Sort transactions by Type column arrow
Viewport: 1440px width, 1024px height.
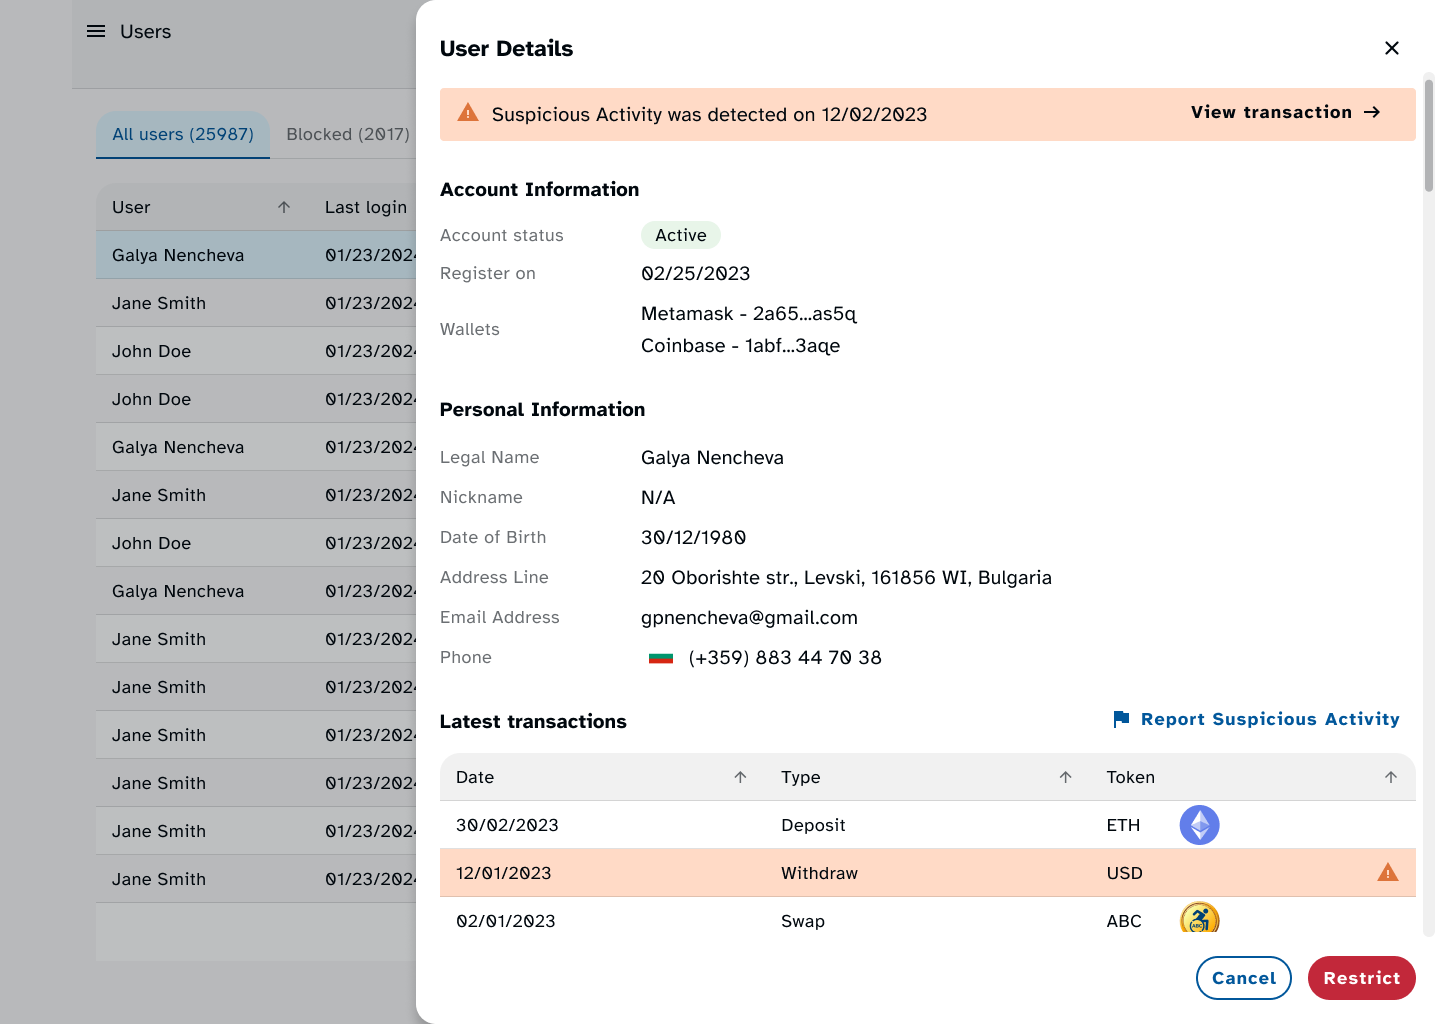pos(1065,777)
